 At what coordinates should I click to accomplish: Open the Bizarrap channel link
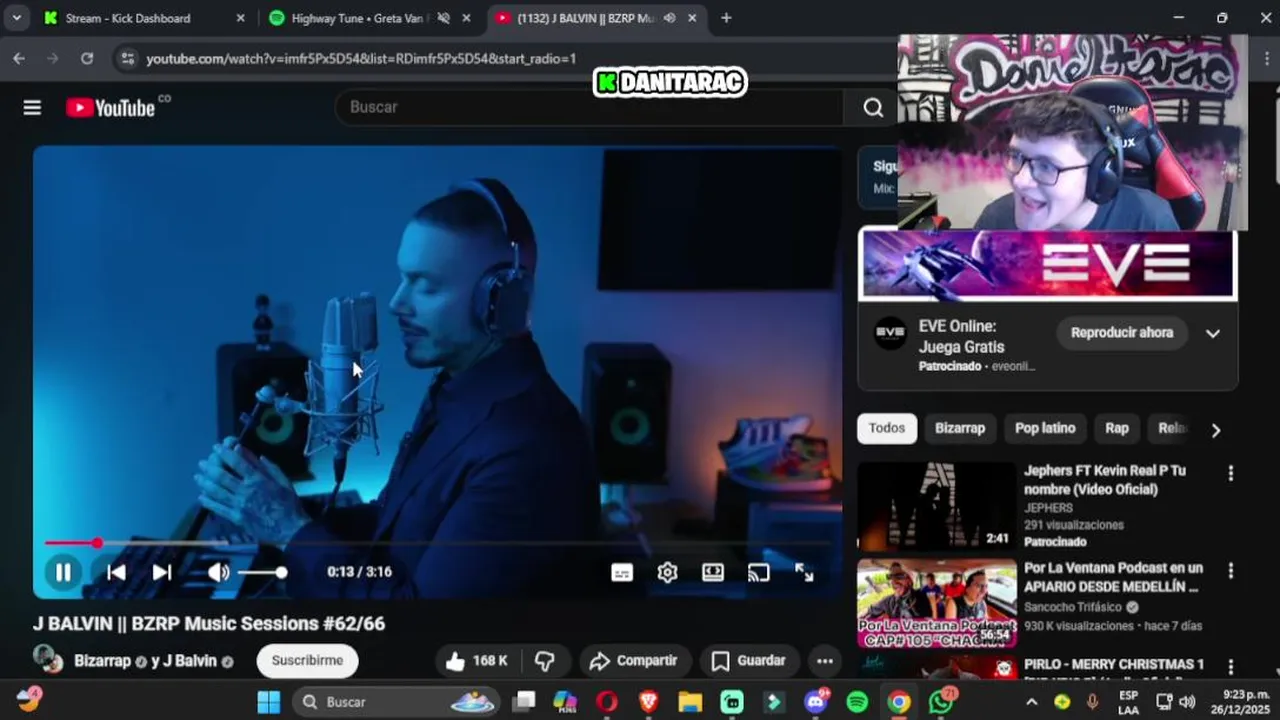click(103, 661)
